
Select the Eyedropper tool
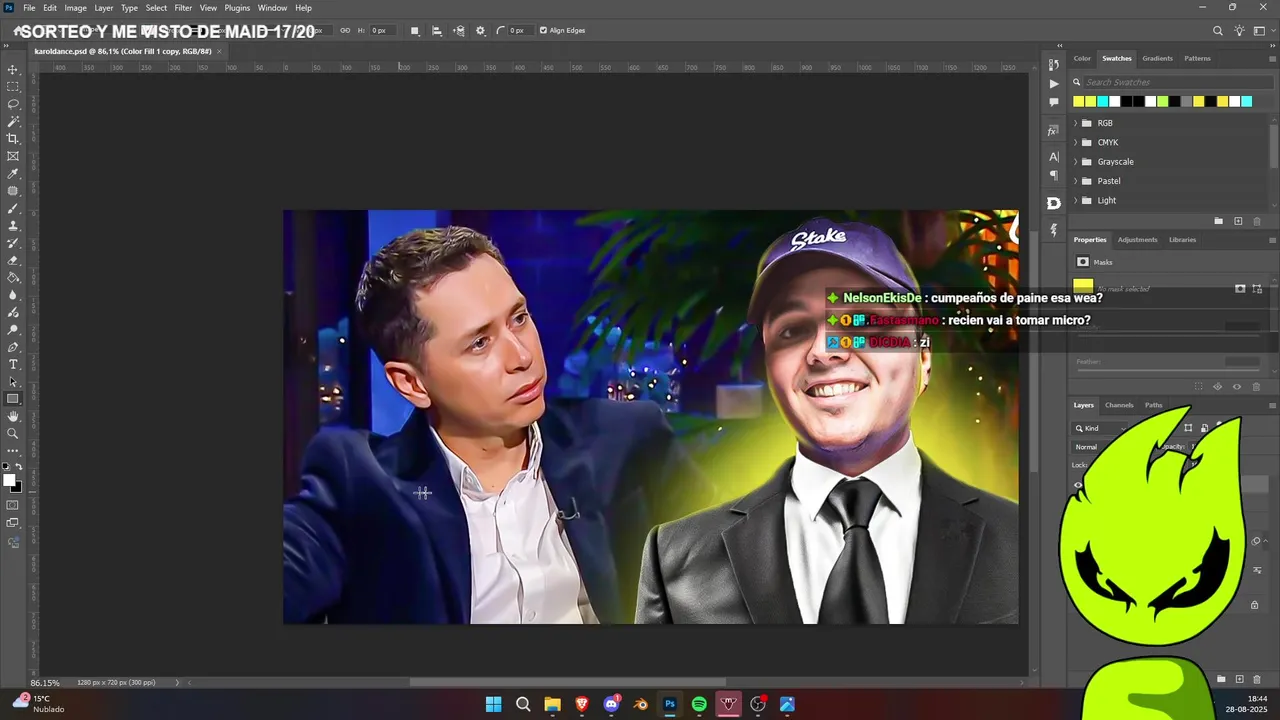13,174
